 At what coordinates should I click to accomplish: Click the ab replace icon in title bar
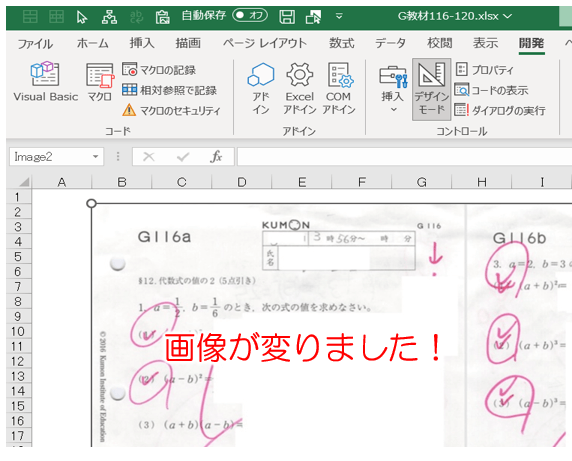(x=136, y=17)
